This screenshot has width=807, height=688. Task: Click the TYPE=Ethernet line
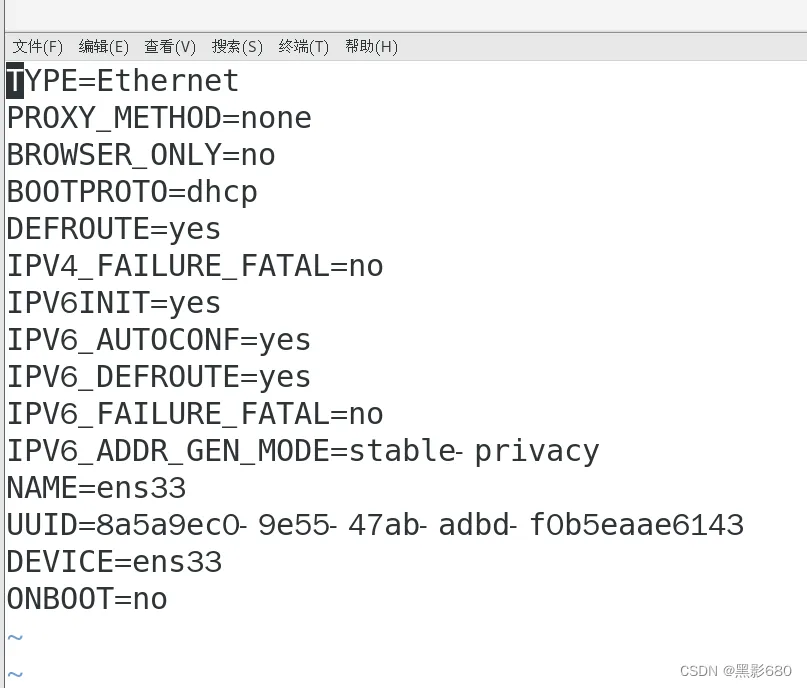(122, 81)
